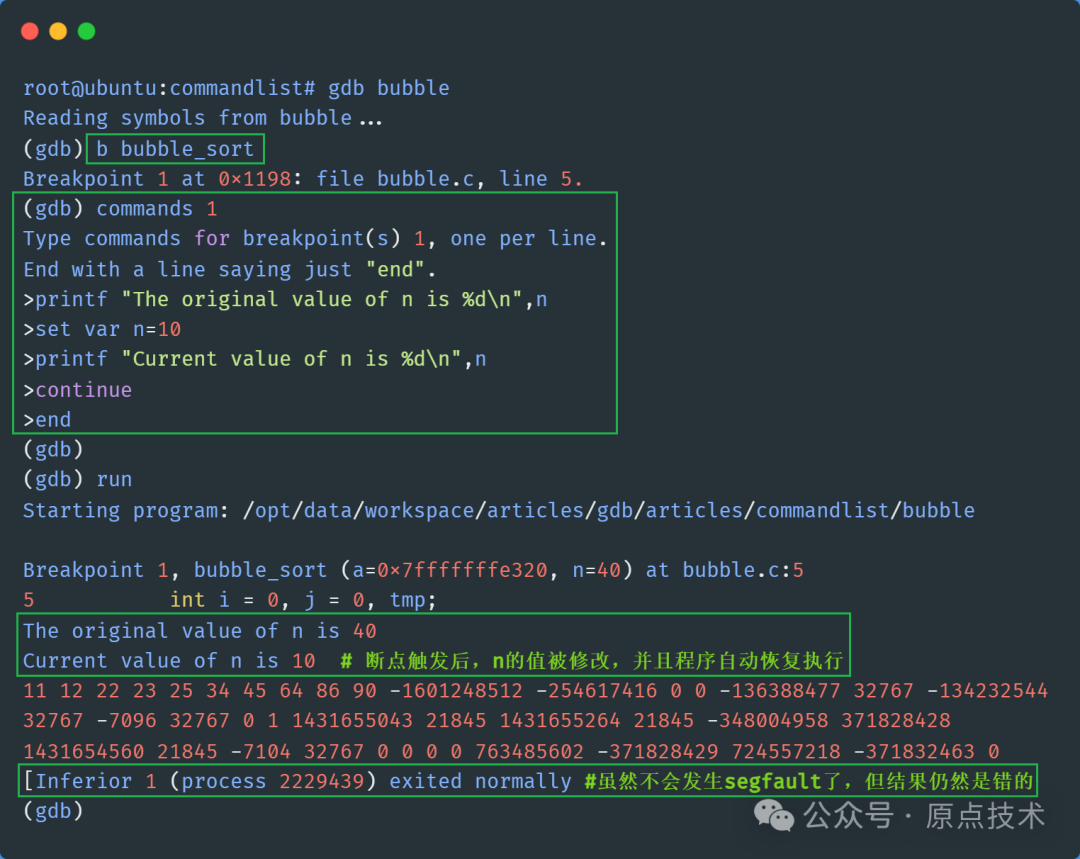Click the printf 'Current value of n' command
The image size is (1080, 859).
point(255,360)
